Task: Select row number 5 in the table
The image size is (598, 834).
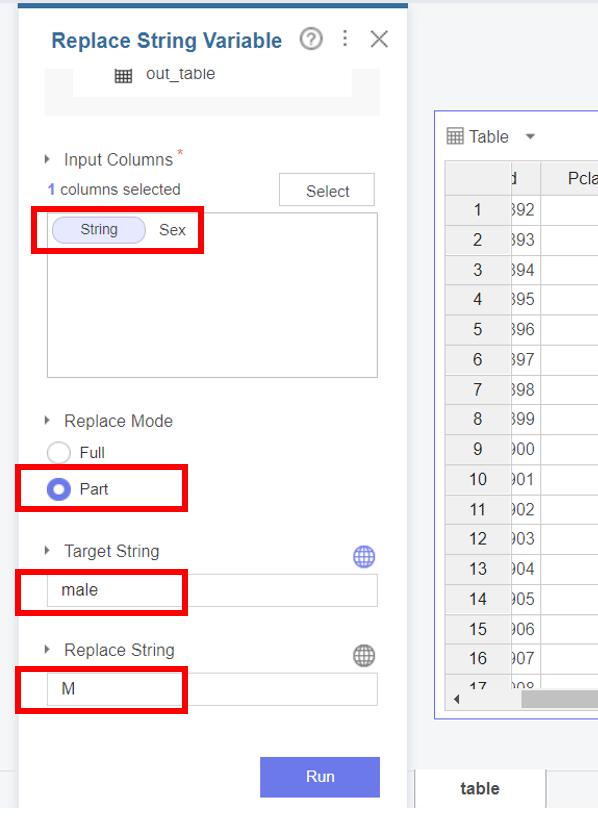Action: coord(478,329)
